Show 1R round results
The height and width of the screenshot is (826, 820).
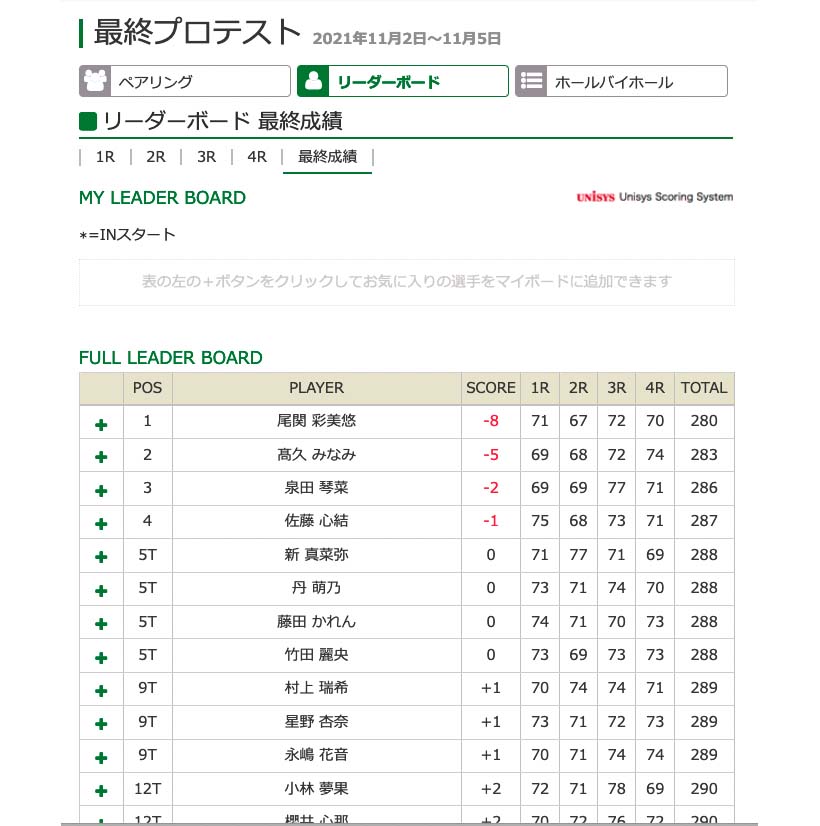(x=105, y=157)
